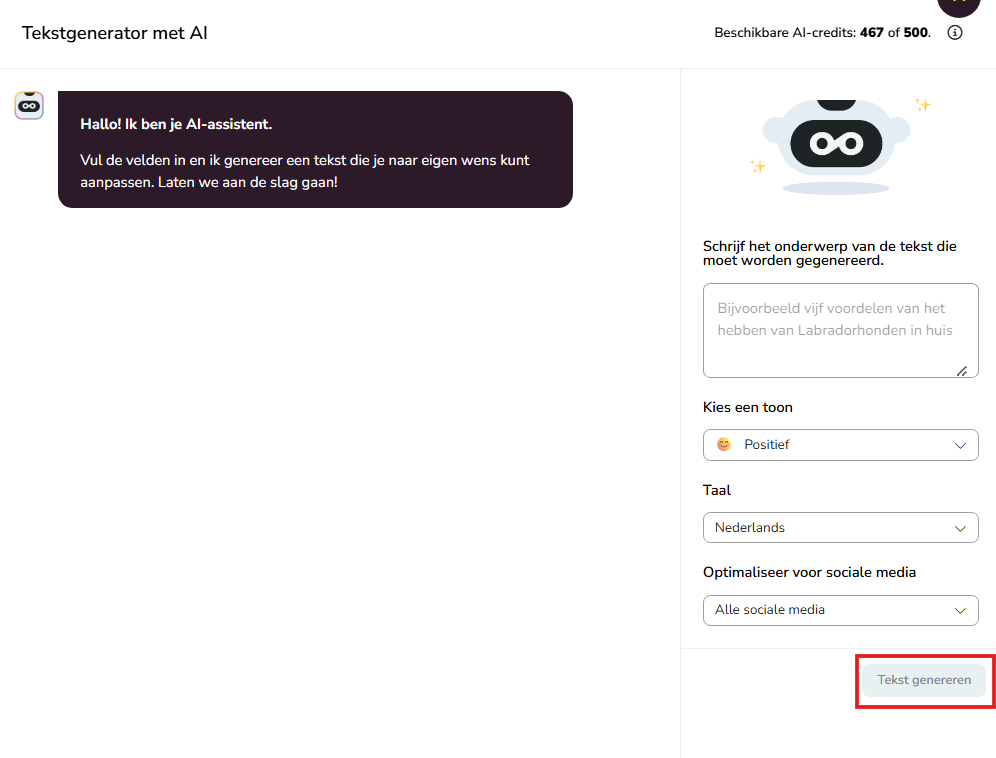Click the small AI assistant avatar by the chat bubble
This screenshot has width=996, height=758.
pyautogui.click(x=29, y=105)
